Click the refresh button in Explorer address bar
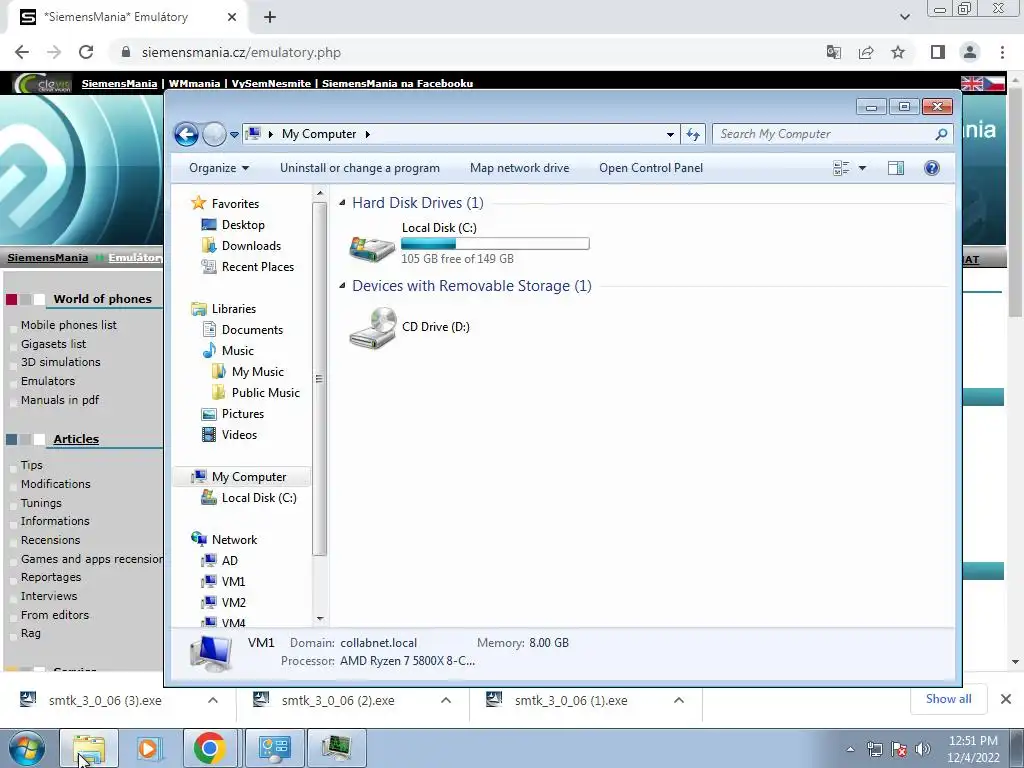This screenshot has width=1024, height=768. (692, 135)
